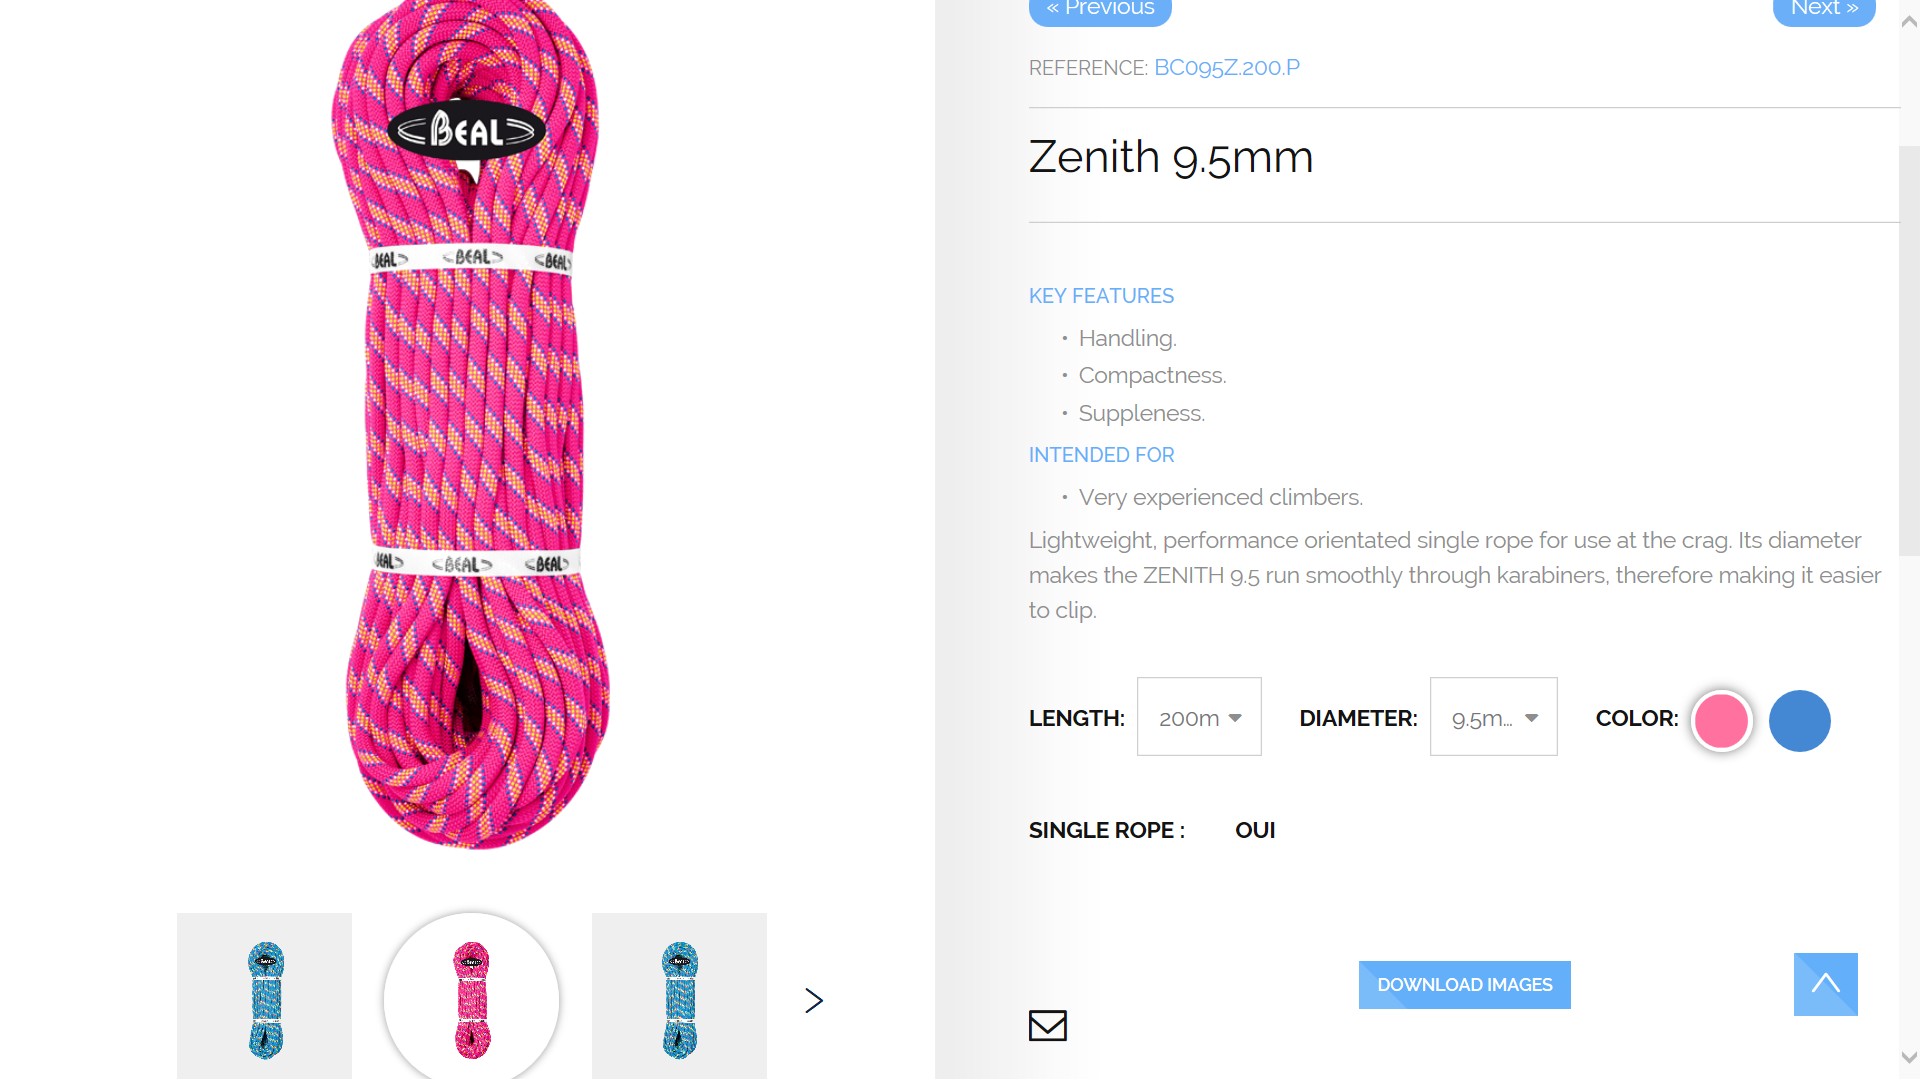Go to the Next product
The image size is (1920, 1080).
point(1824,10)
